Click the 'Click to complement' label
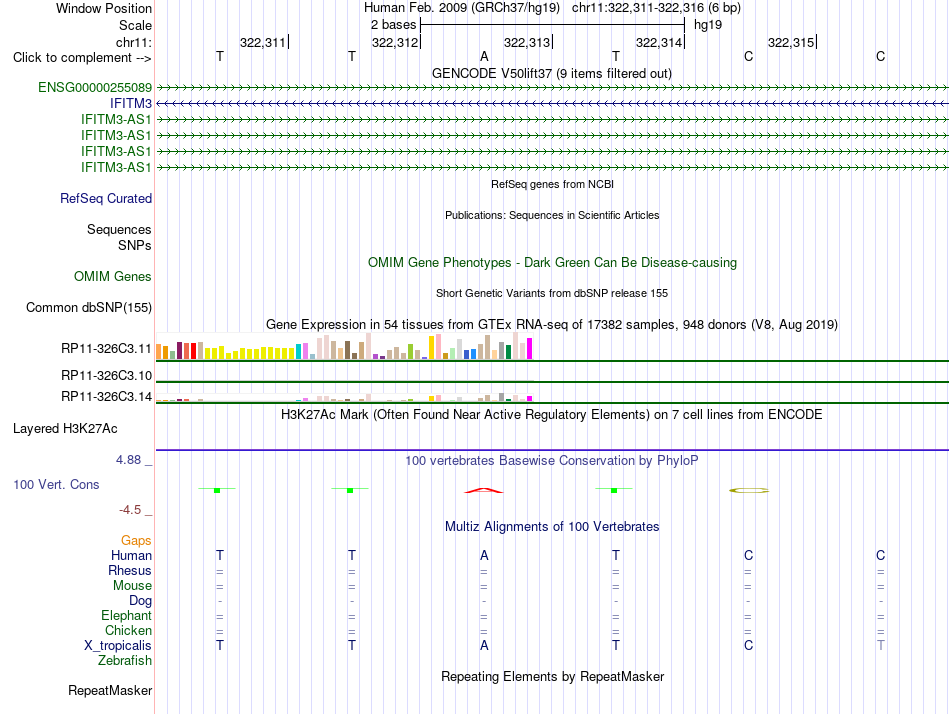 tap(82, 58)
